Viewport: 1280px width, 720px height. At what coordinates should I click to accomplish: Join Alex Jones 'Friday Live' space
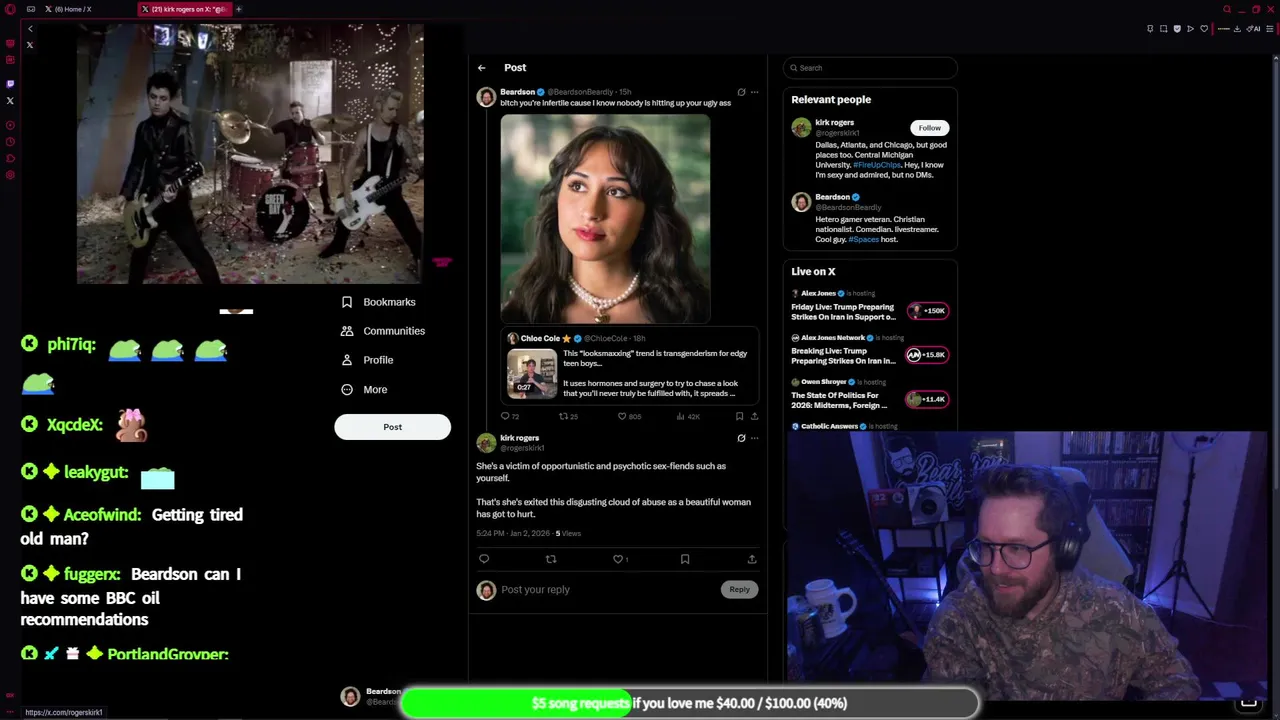pyautogui.click(x=843, y=312)
